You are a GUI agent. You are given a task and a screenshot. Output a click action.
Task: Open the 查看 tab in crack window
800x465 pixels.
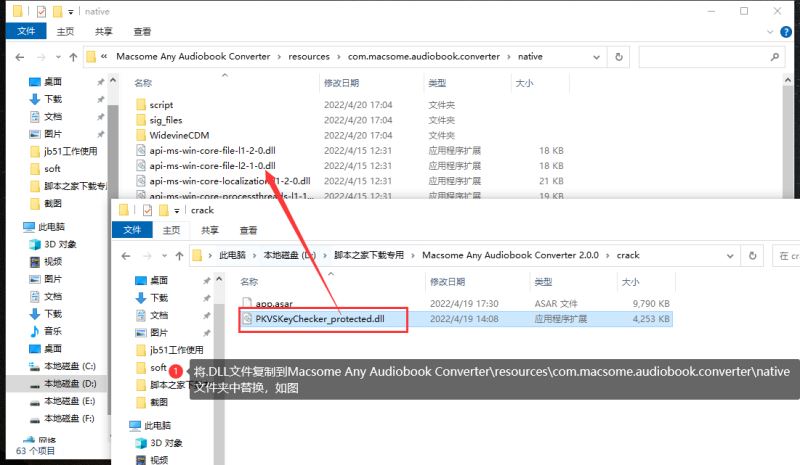248,230
